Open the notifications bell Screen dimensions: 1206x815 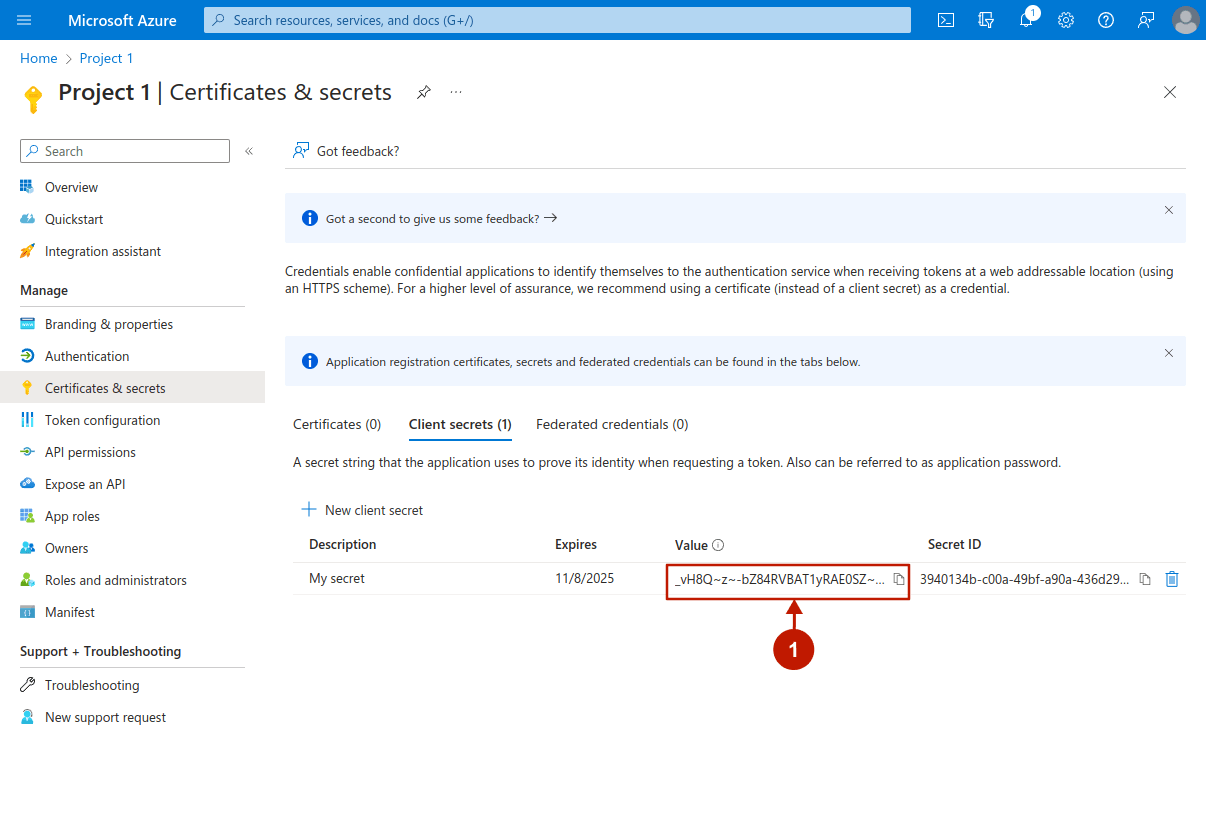[1026, 20]
